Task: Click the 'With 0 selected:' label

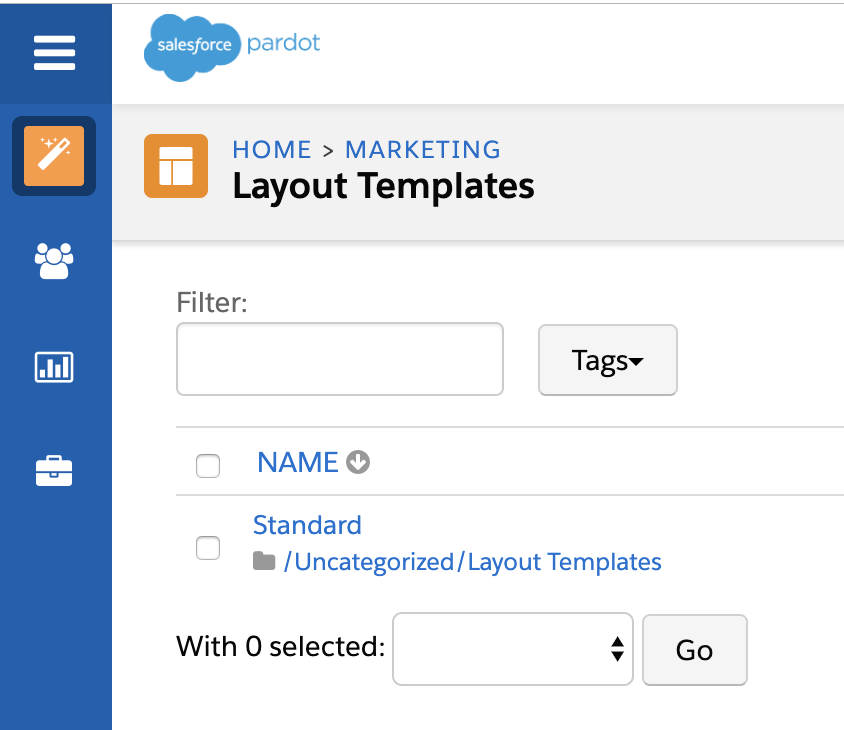Action: 280,647
